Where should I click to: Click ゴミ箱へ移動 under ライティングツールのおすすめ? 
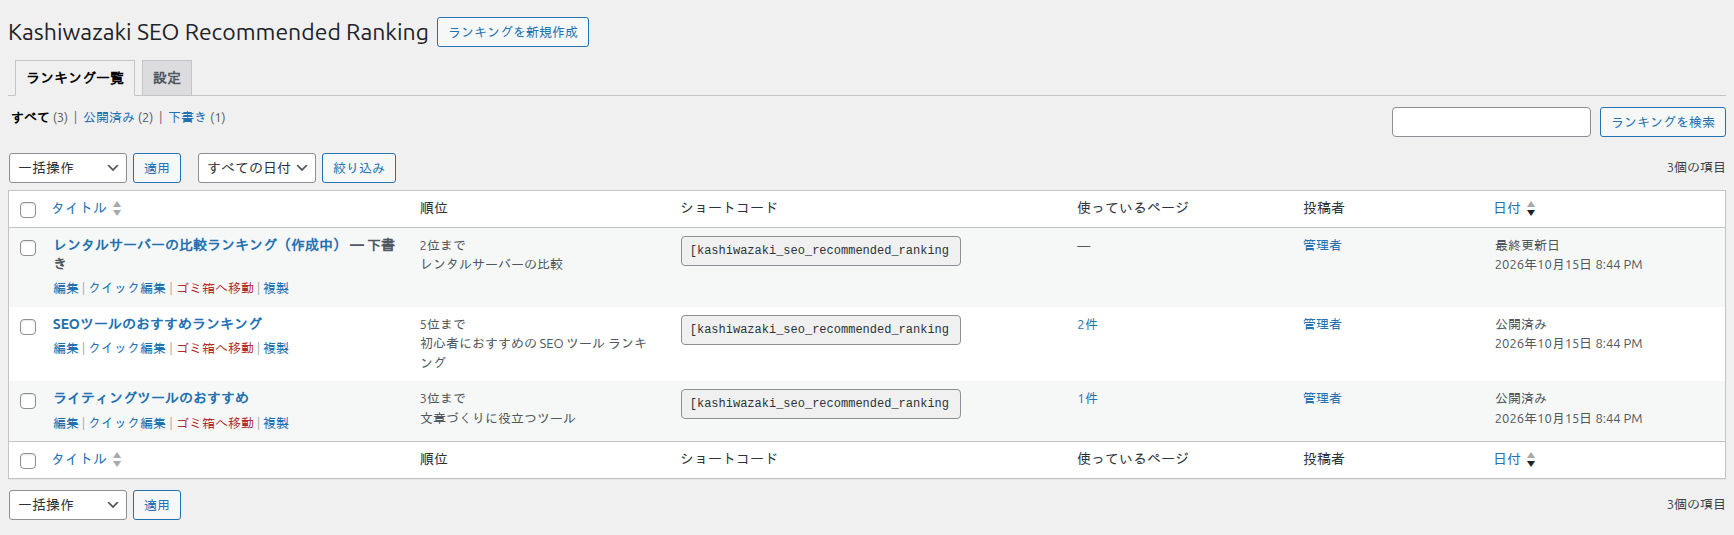pos(215,423)
